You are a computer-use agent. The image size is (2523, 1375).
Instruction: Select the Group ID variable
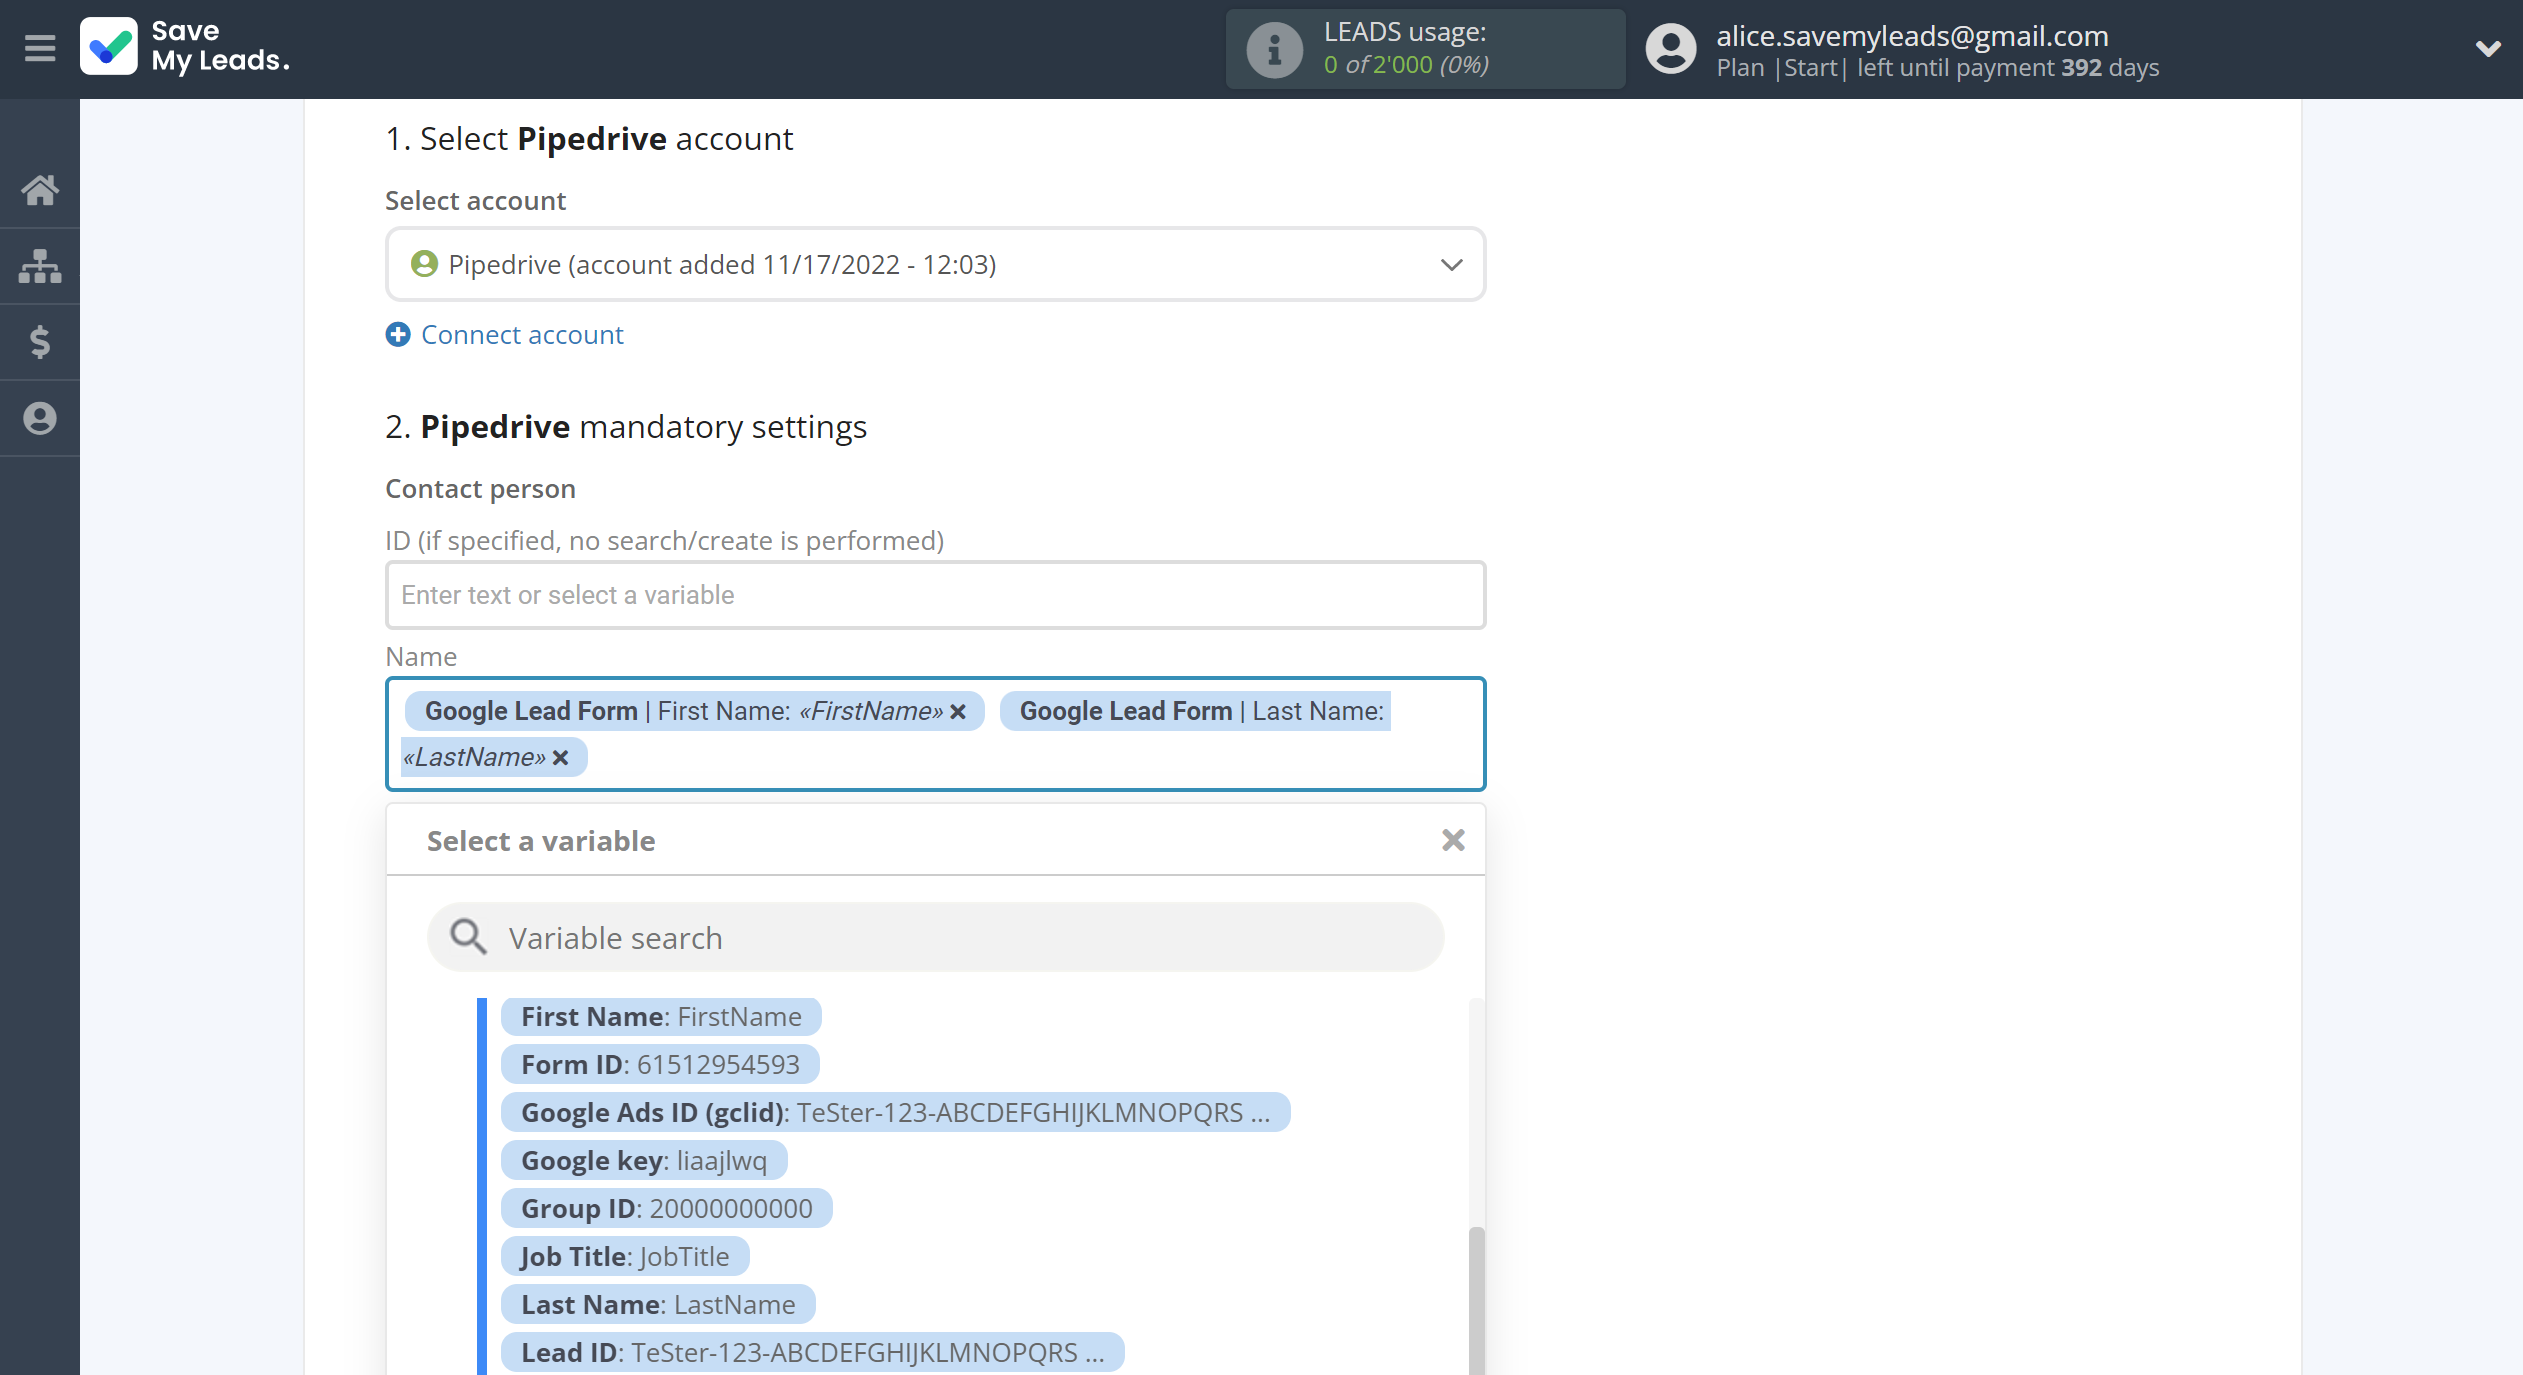point(666,1209)
